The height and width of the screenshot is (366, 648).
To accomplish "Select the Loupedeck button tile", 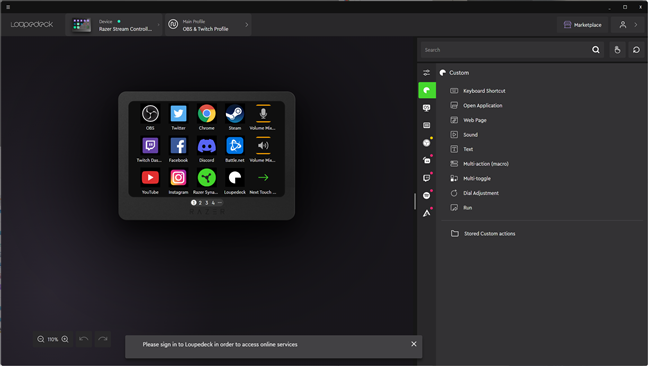I will (x=235, y=181).
